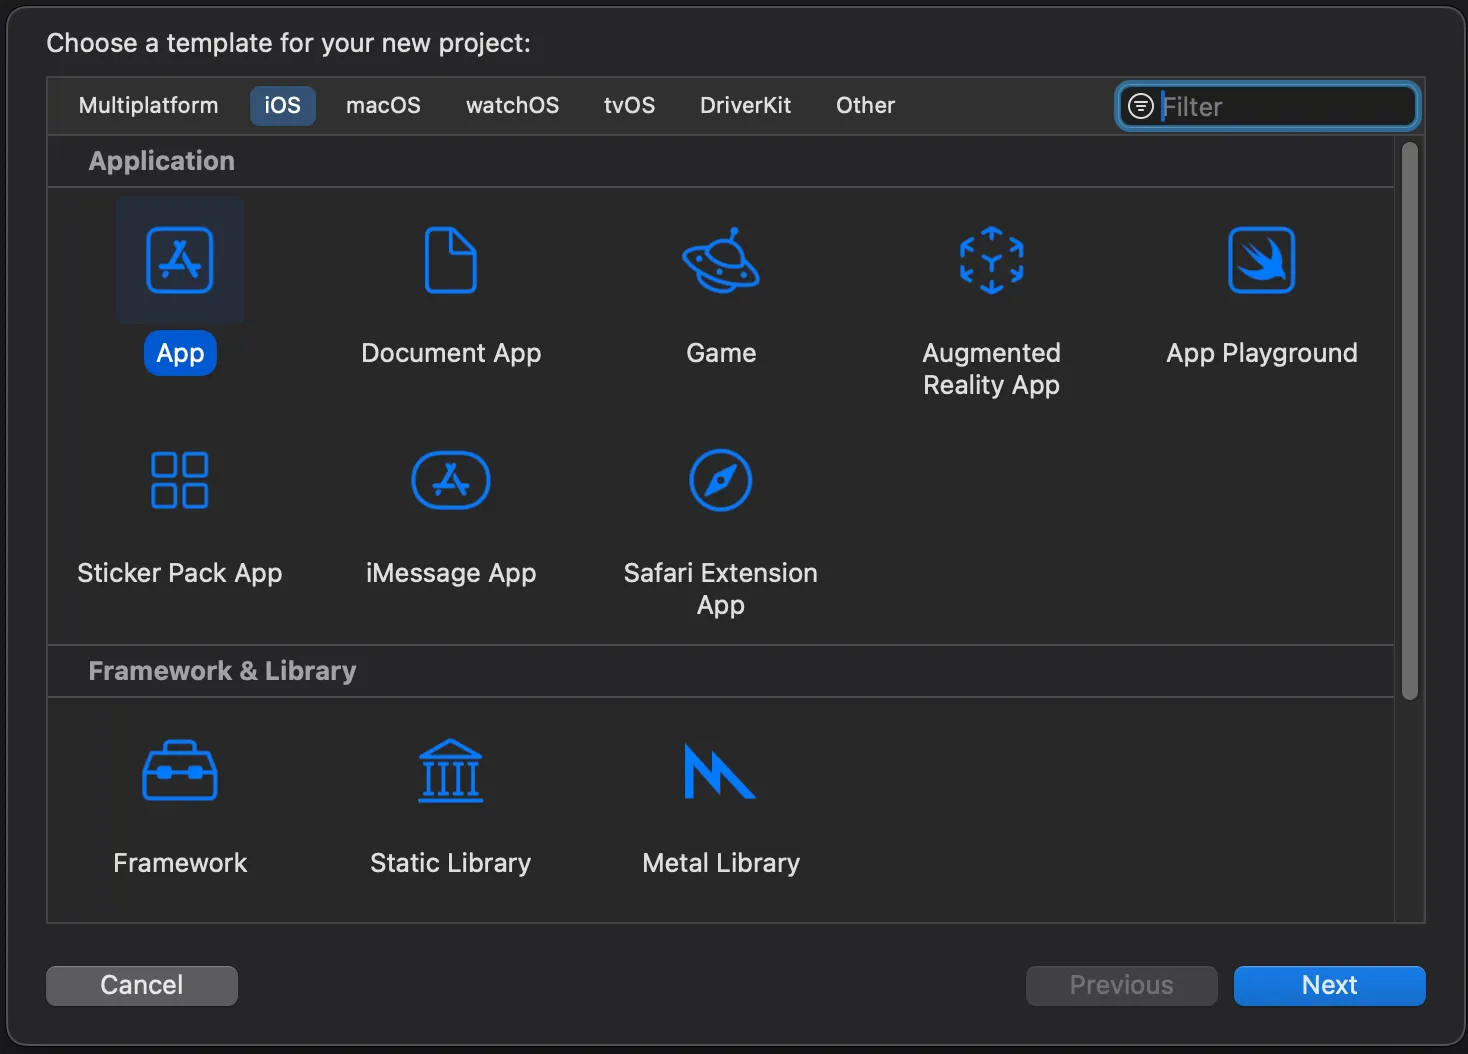
Task: Show the watchOS templates tab
Action: point(513,105)
